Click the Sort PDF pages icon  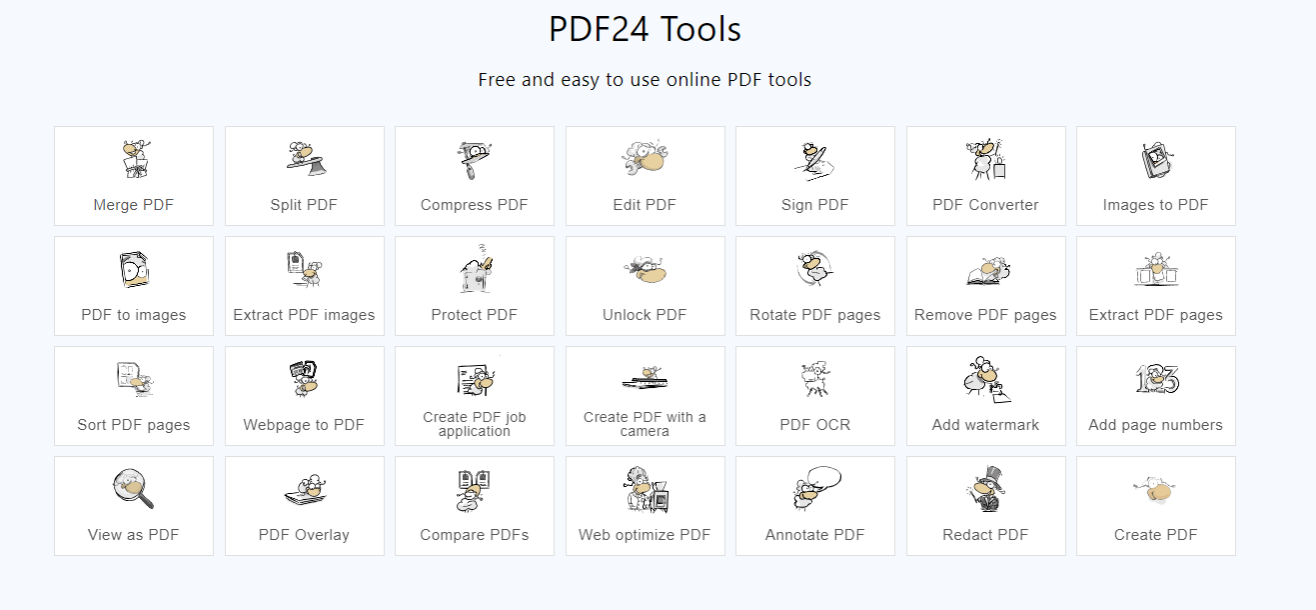(134, 380)
